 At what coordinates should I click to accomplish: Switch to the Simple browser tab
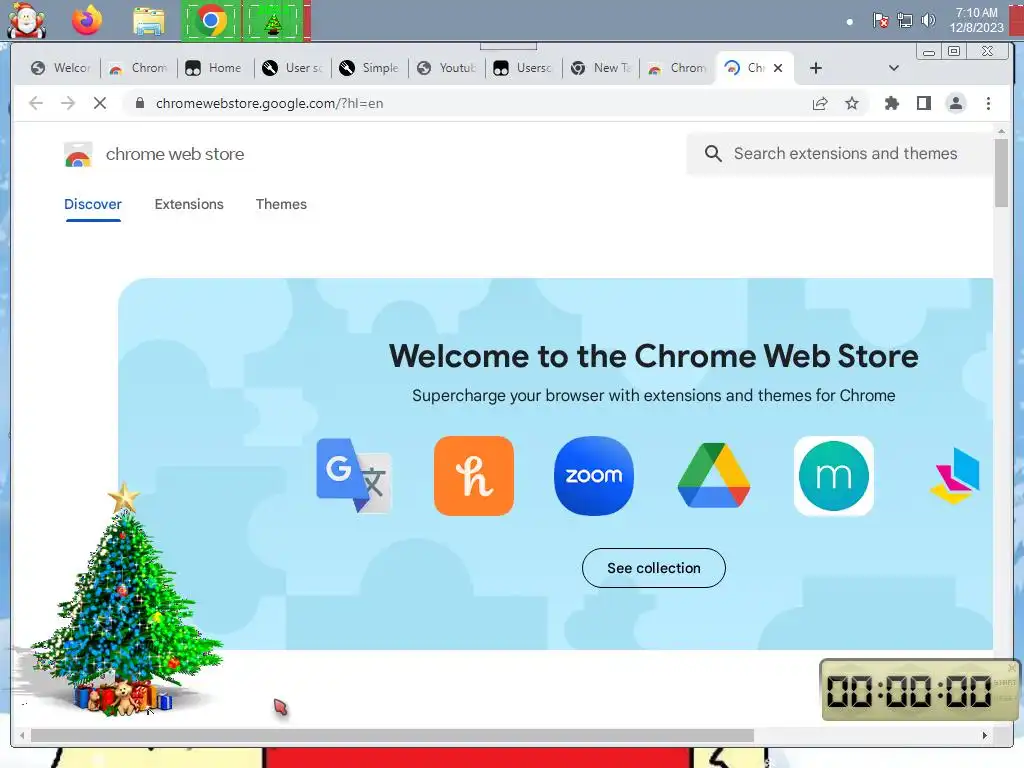tap(369, 68)
